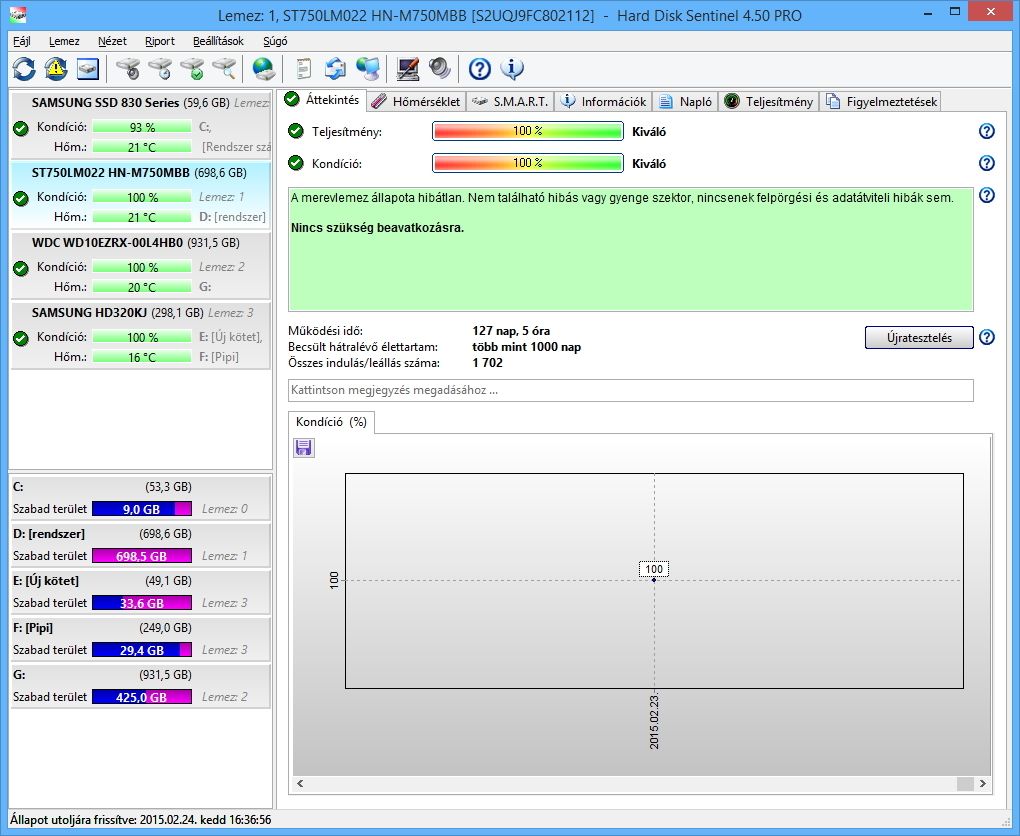Click the 100 data point label in chart
1020x836 pixels.
pyautogui.click(x=654, y=569)
